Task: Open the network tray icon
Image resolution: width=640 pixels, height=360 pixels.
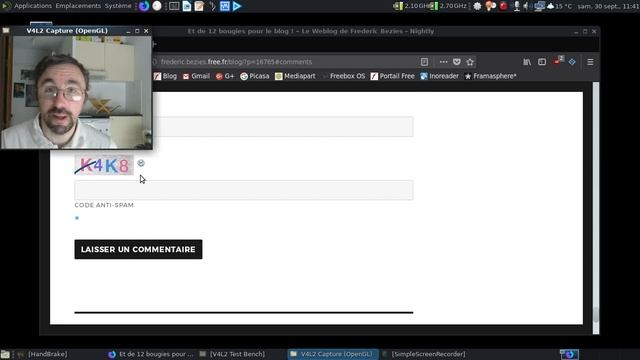Action: pyautogui.click(x=539, y=6)
